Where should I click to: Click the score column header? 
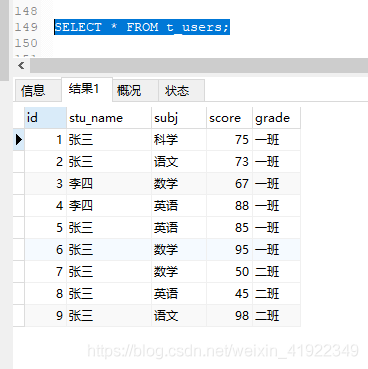tap(229, 118)
